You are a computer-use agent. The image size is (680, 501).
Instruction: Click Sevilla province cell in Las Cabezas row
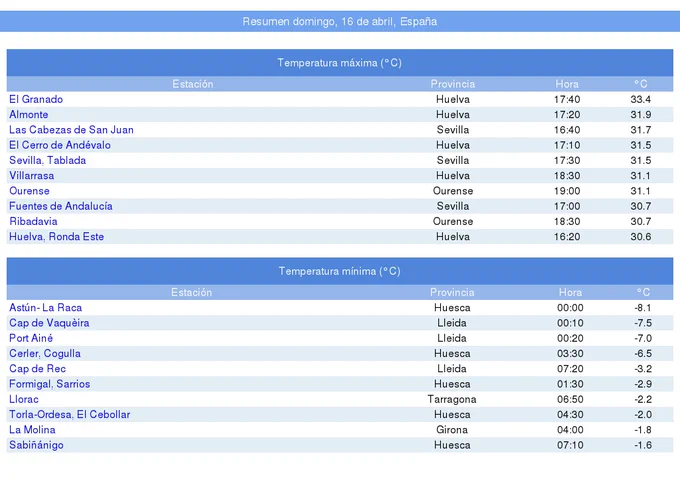pos(453,130)
